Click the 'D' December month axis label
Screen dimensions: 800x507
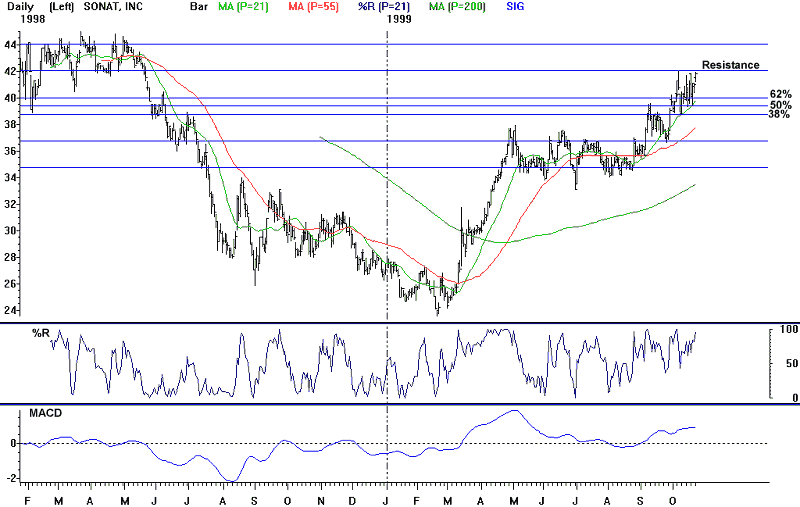pyautogui.click(x=353, y=501)
